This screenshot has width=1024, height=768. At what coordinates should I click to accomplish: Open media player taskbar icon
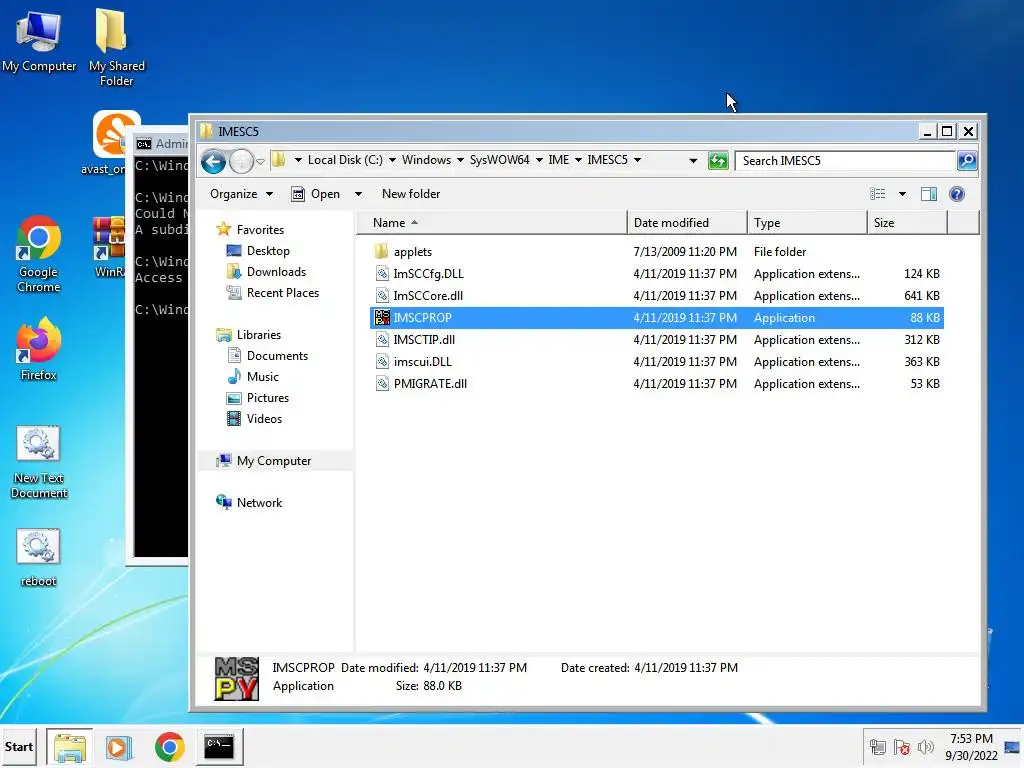click(x=119, y=746)
